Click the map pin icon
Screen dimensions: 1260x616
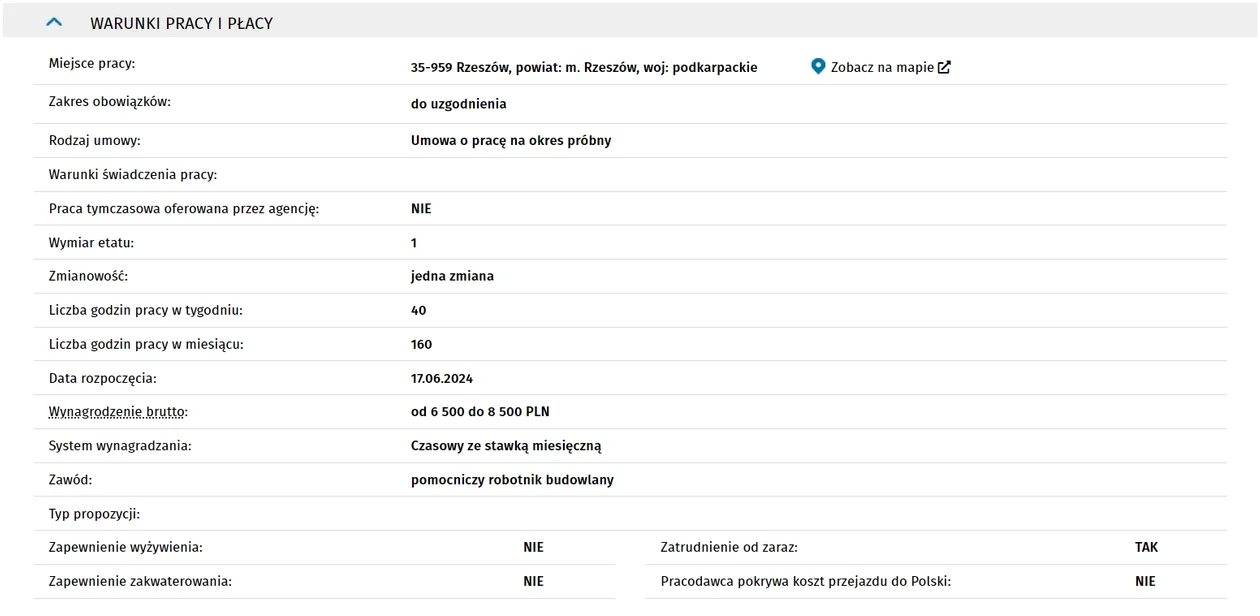[x=818, y=67]
